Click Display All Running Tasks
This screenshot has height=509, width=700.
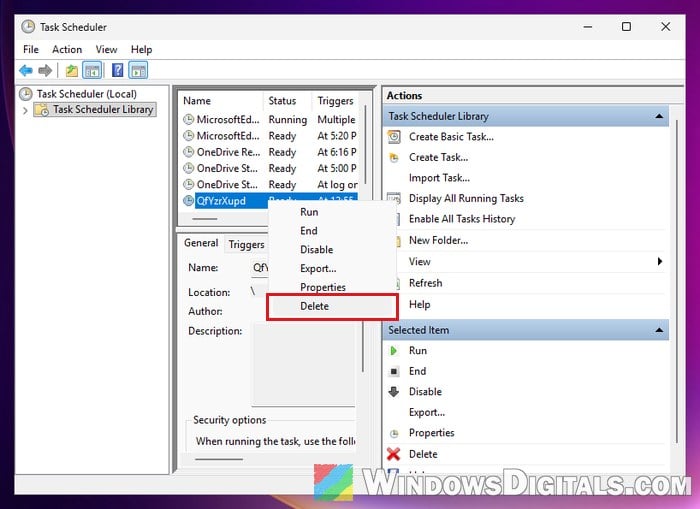click(x=466, y=198)
